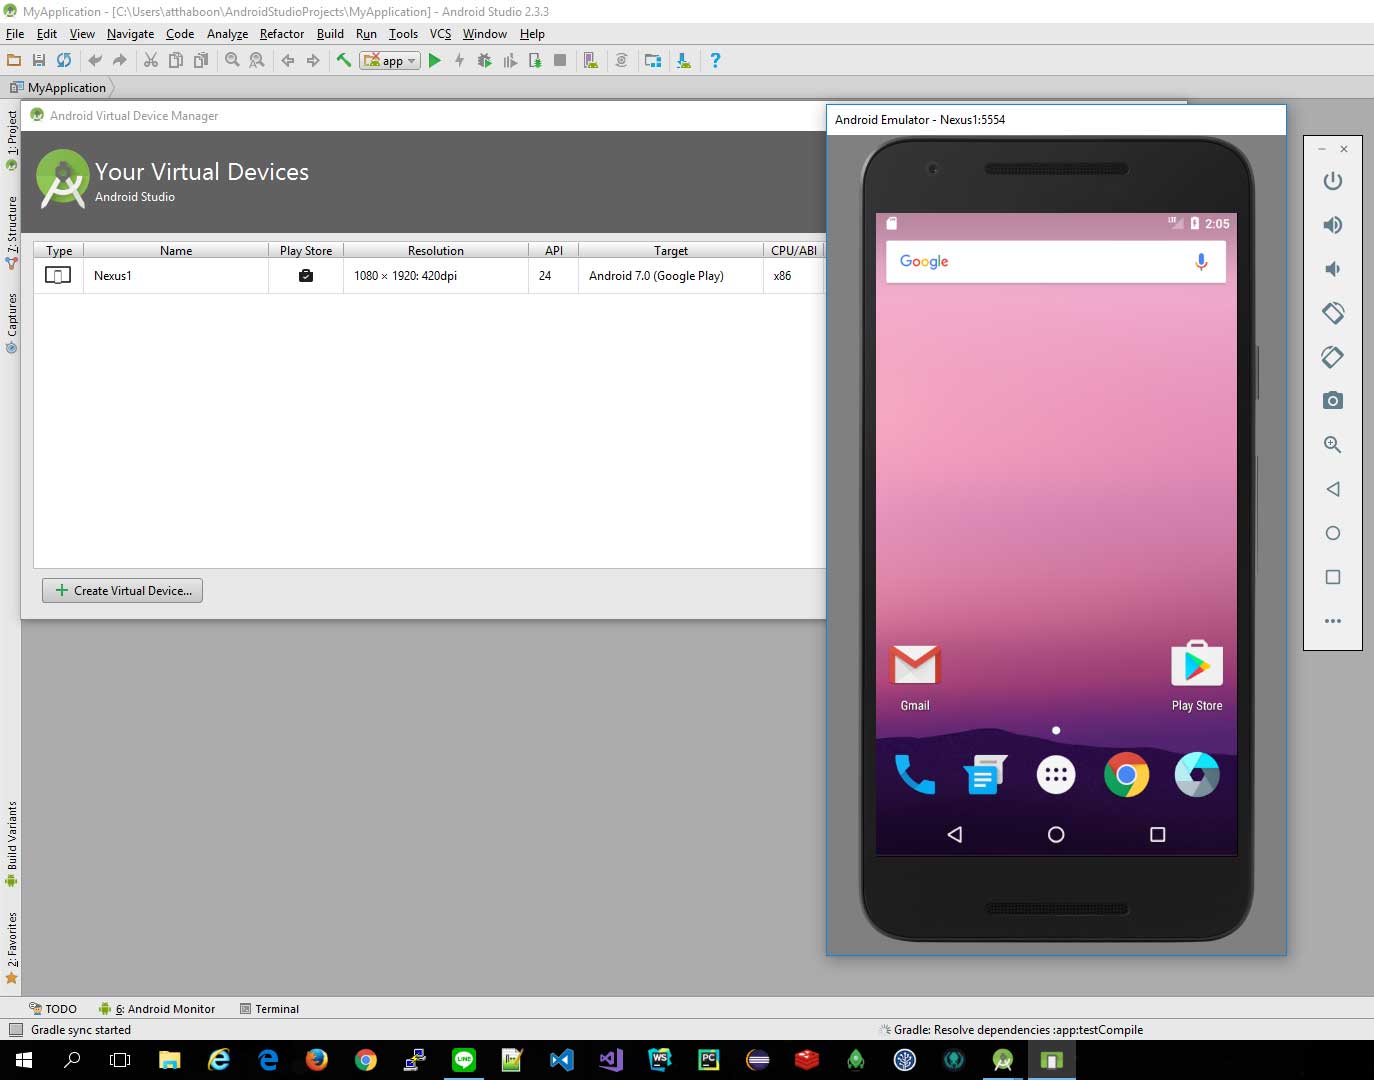Screen dimensions: 1374x1080
Task: Click the Google search bar in emulator
Action: (1055, 261)
